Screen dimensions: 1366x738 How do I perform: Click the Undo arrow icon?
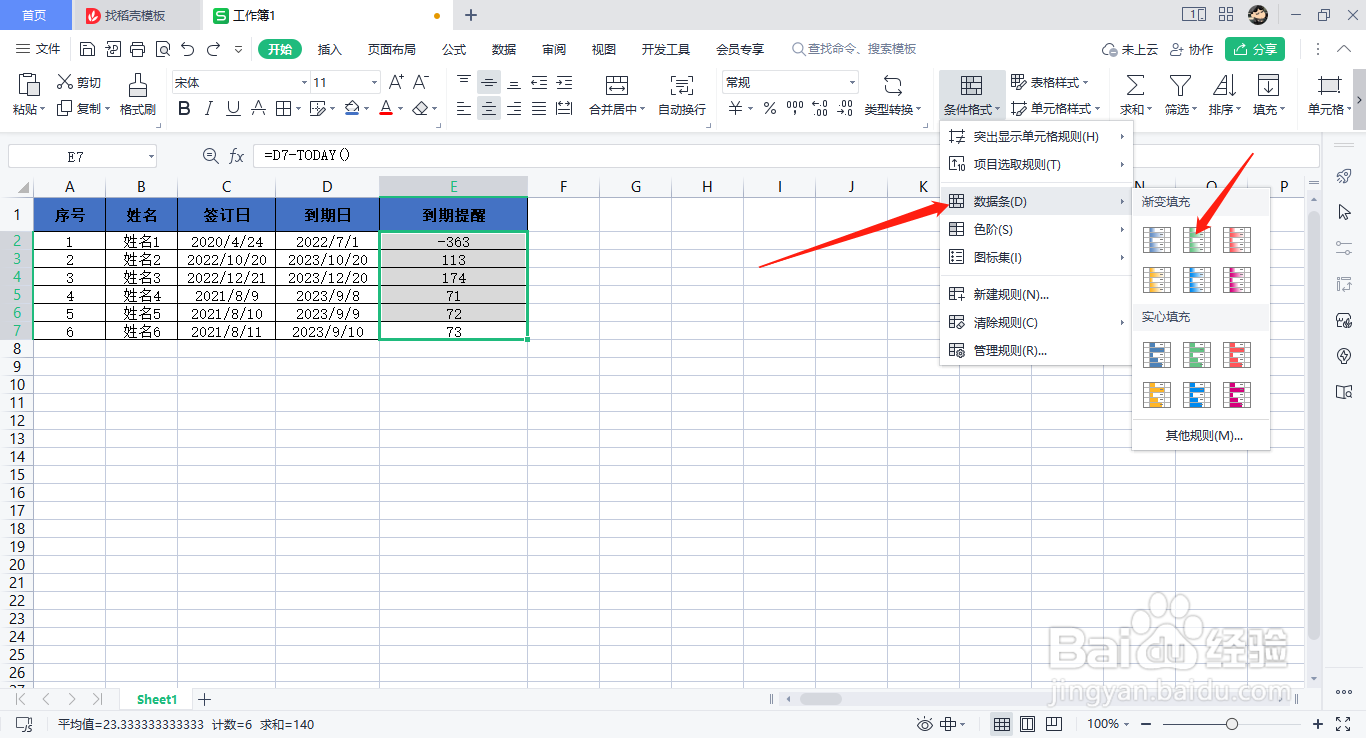pos(187,49)
